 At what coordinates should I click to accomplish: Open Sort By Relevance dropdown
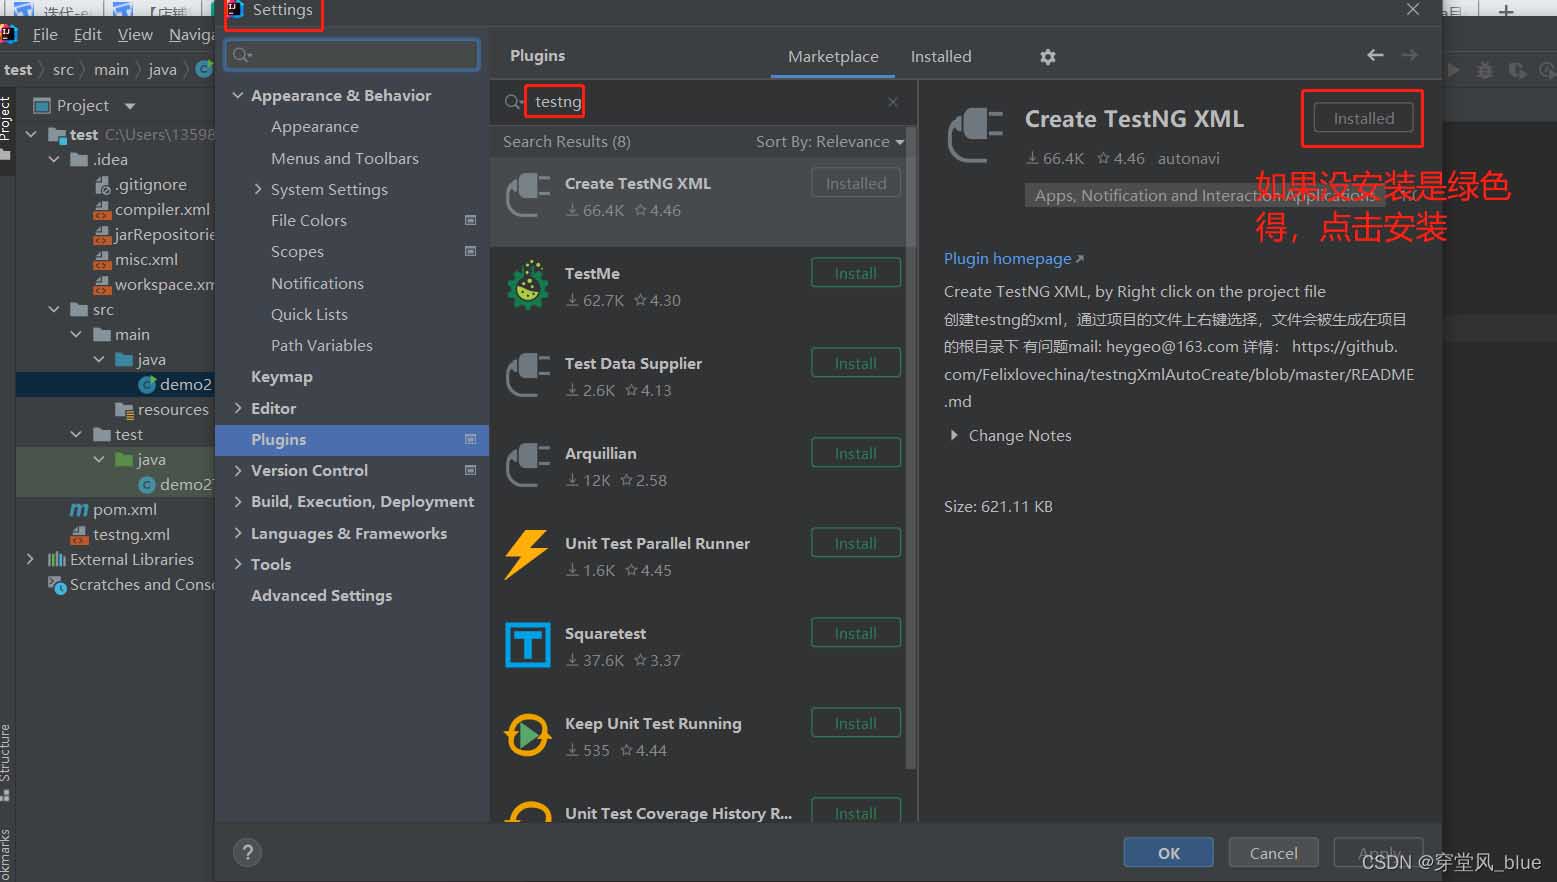click(830, 141)
